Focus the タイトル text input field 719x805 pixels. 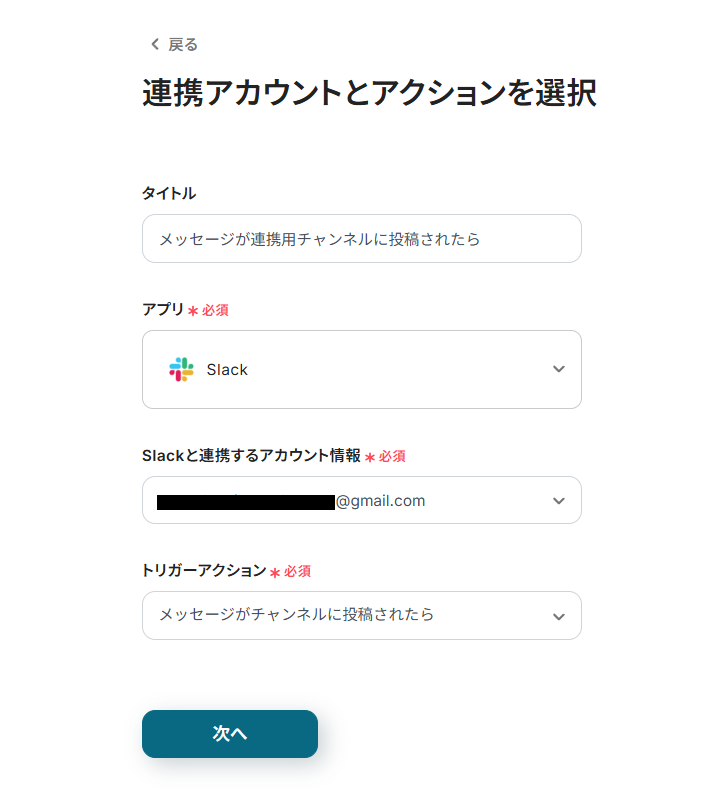click(361, 239)
